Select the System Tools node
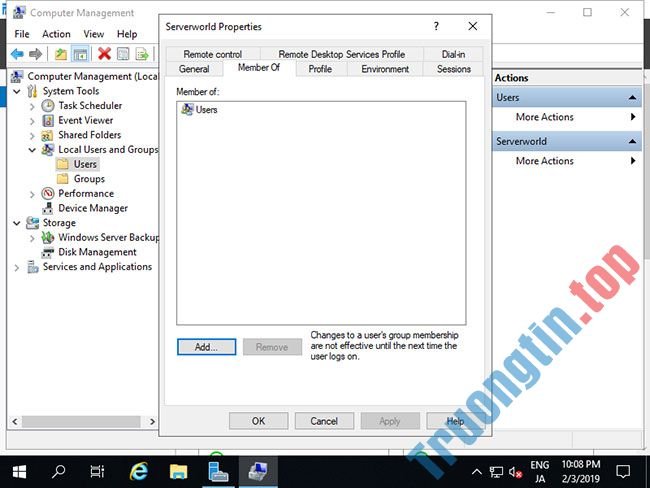650x488 pixels. (x=71, y=91)
